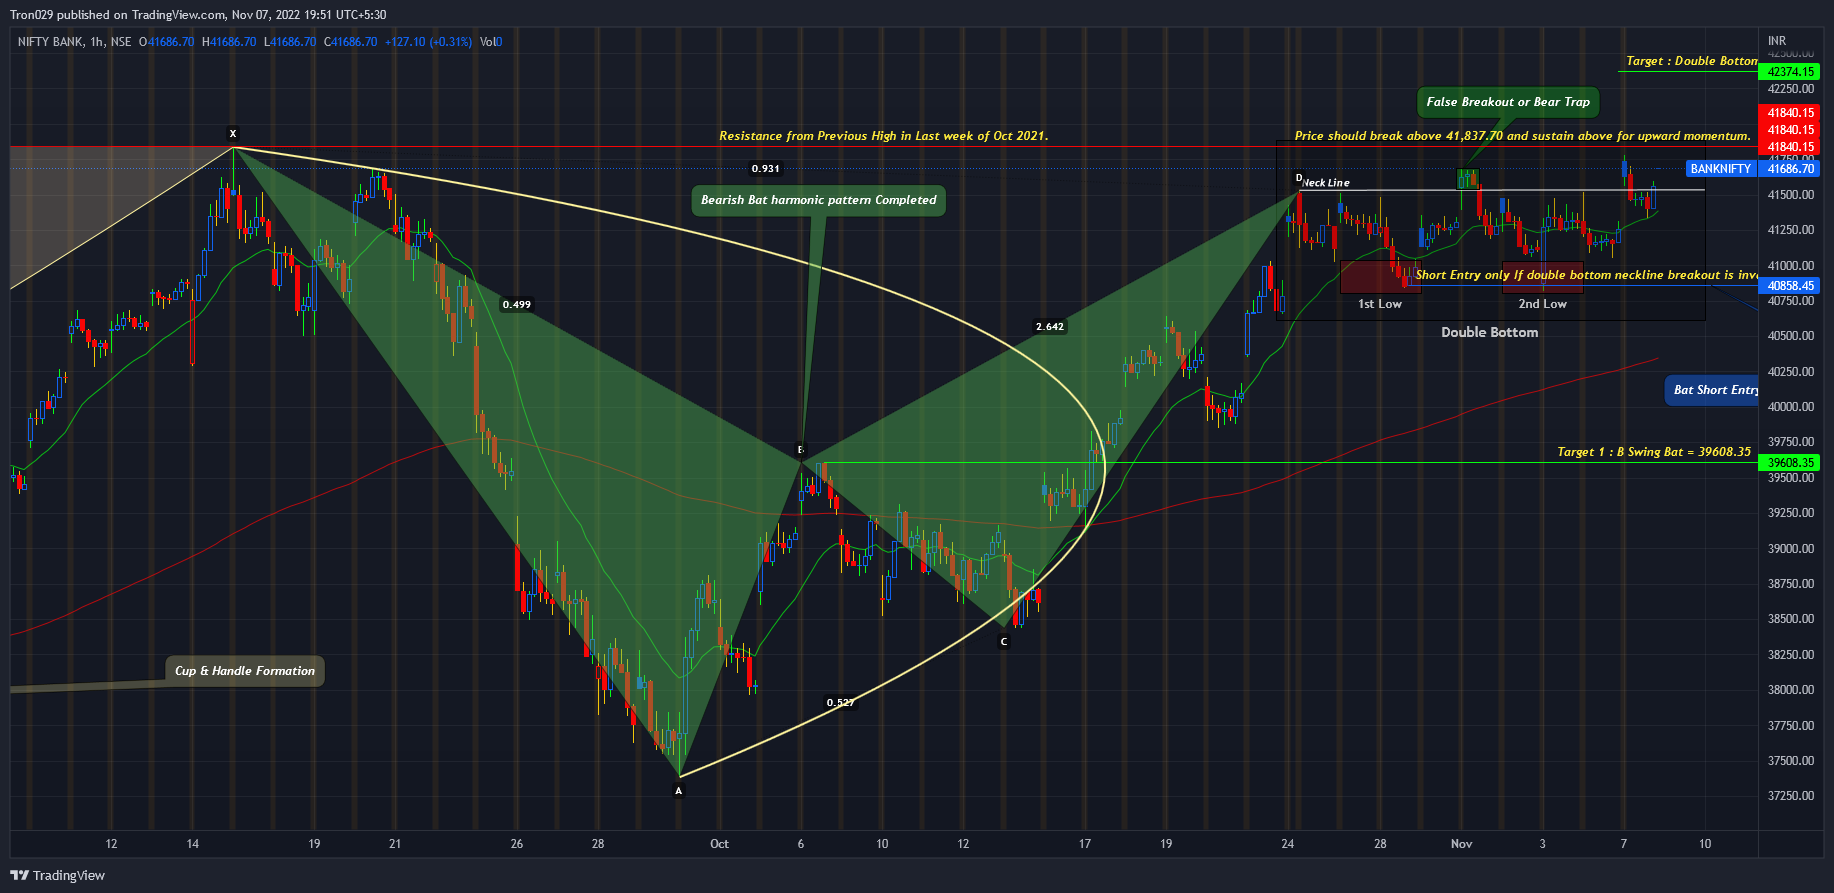
Task: Click the 7 date on the time axis
Action: tap(1624, 844)
